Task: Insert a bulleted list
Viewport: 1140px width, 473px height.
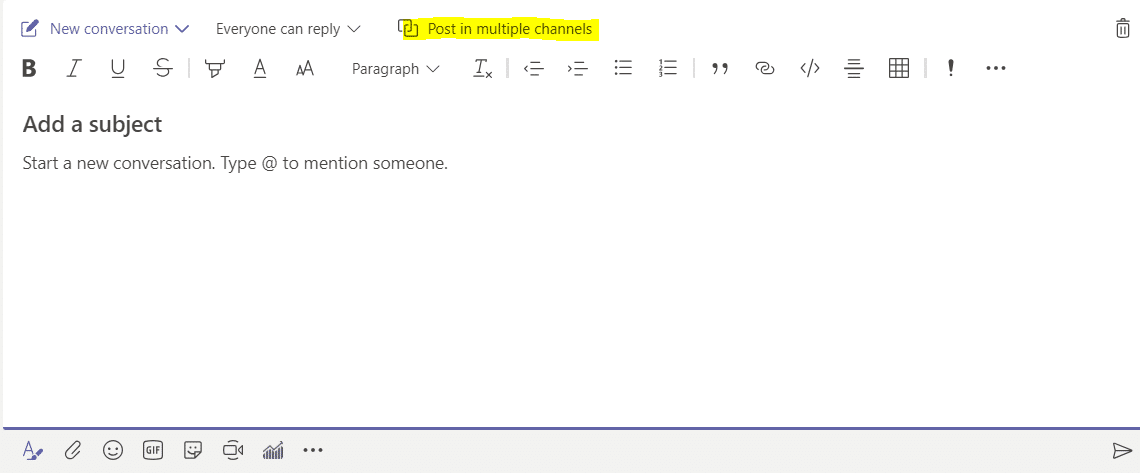Action: pyautogui.click(x=623, y=68)
